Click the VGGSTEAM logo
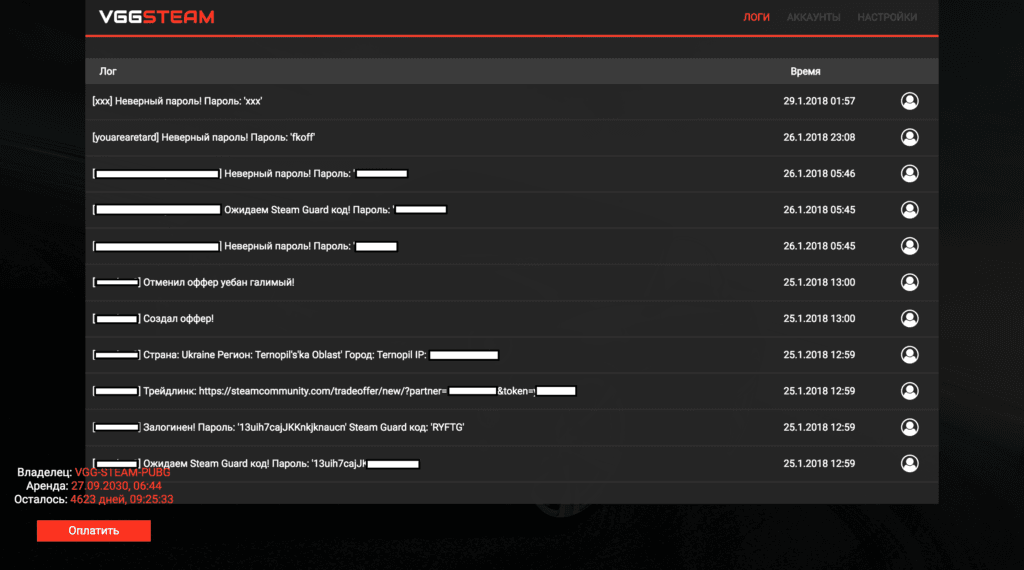 click(156, 17)
